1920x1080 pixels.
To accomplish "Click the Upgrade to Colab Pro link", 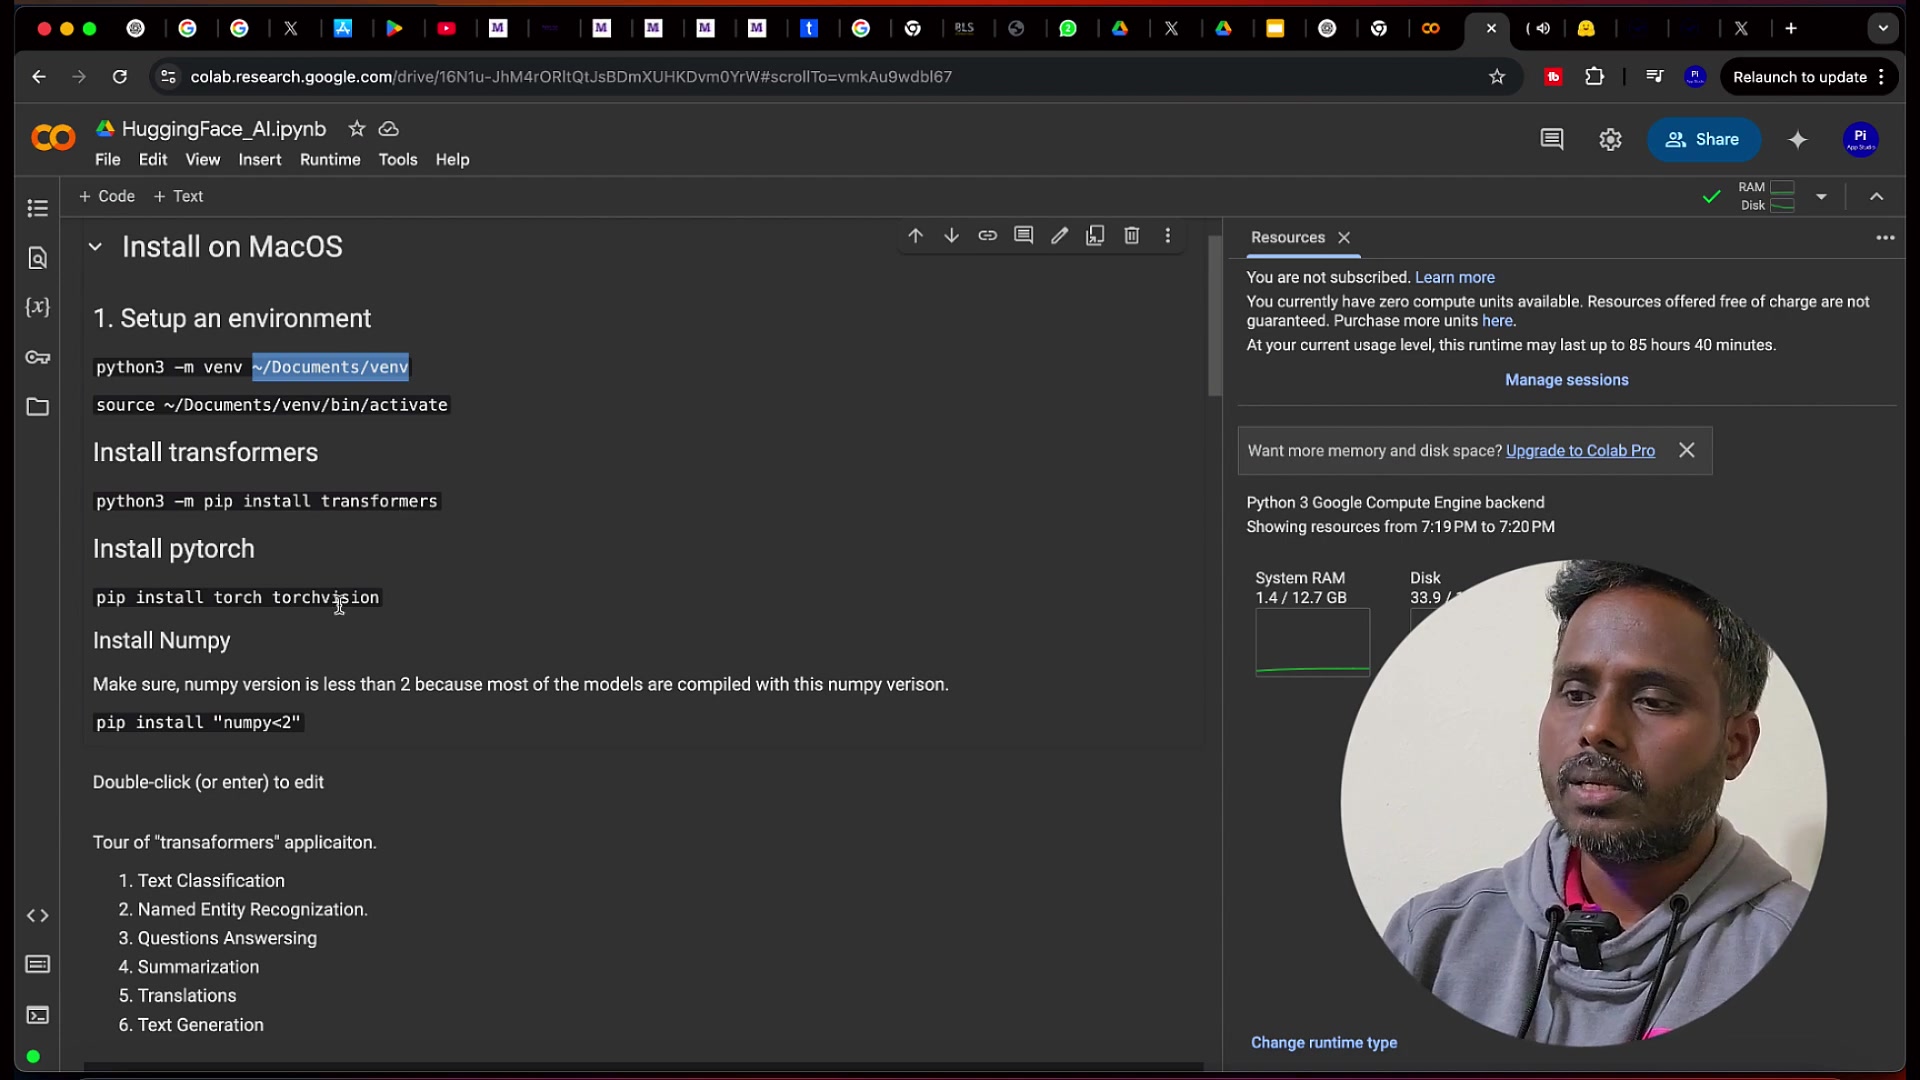I will [x=1580, y=451].
